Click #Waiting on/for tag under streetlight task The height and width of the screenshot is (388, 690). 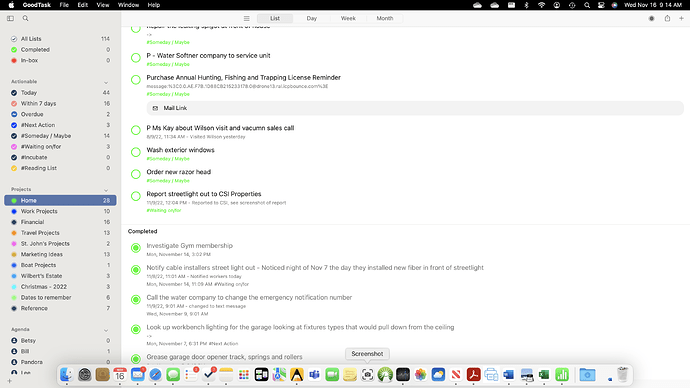pyautogui.click(x=164, y=211)
